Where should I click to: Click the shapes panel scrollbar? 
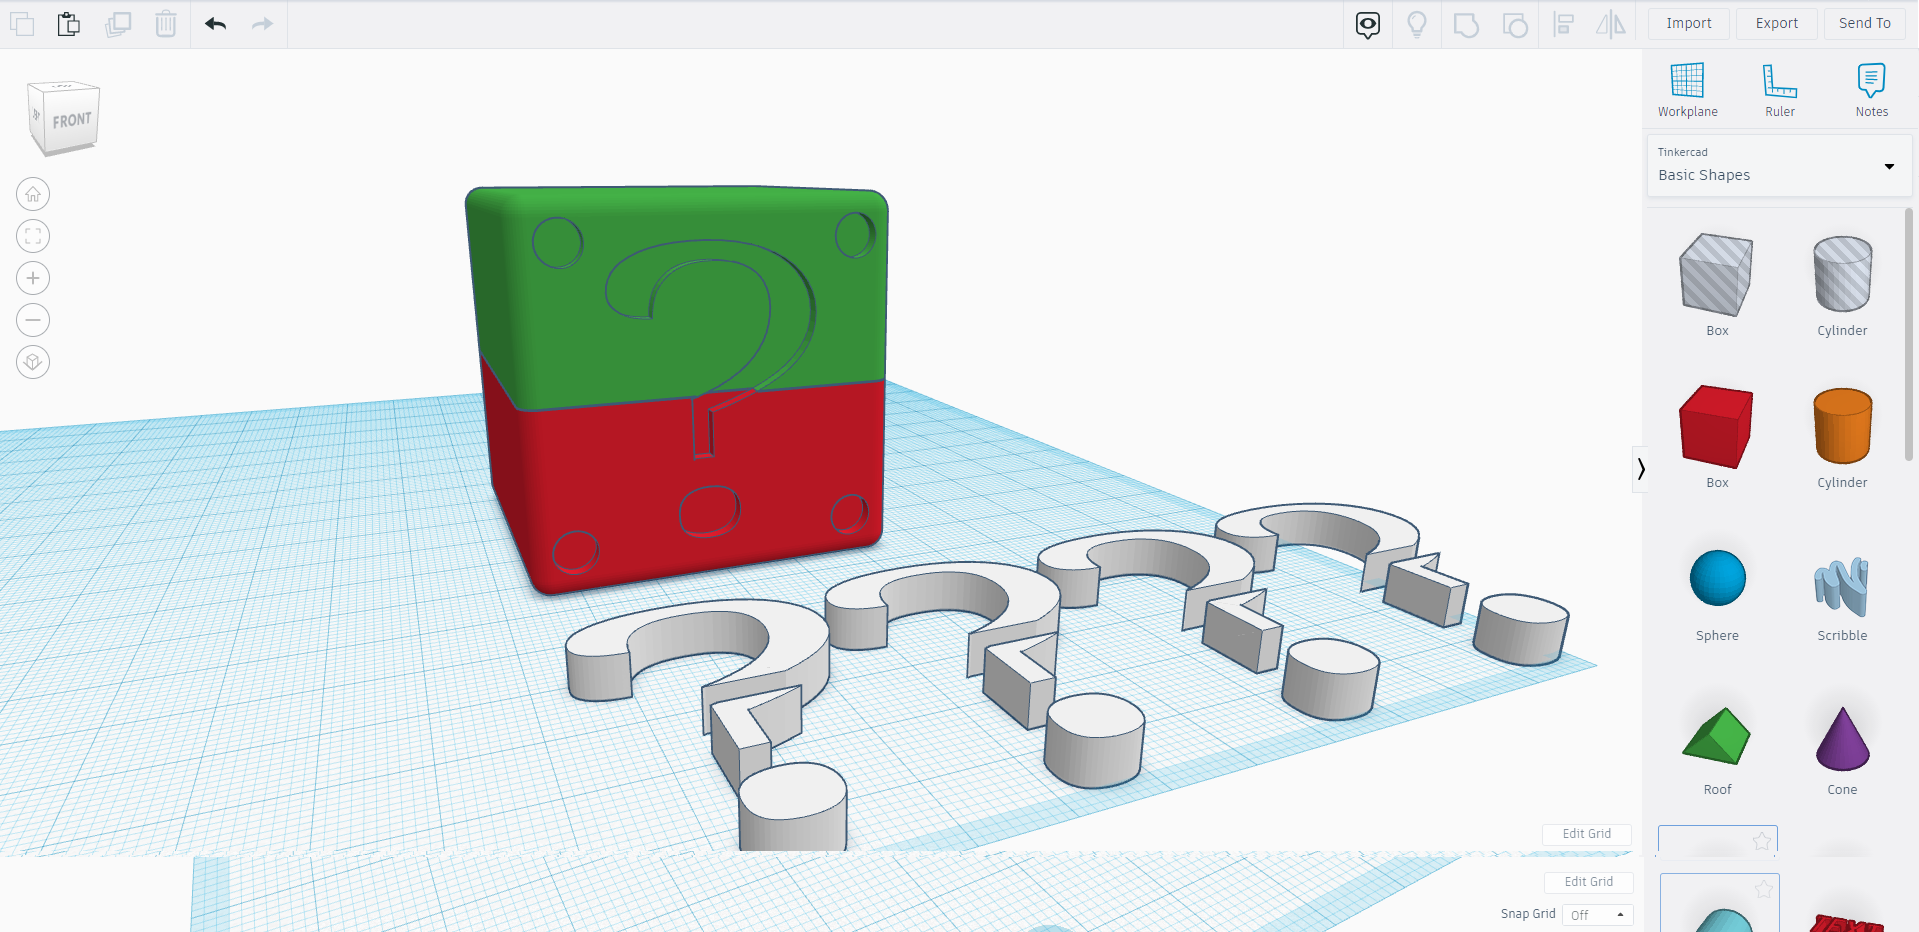tap(1909, 335)
